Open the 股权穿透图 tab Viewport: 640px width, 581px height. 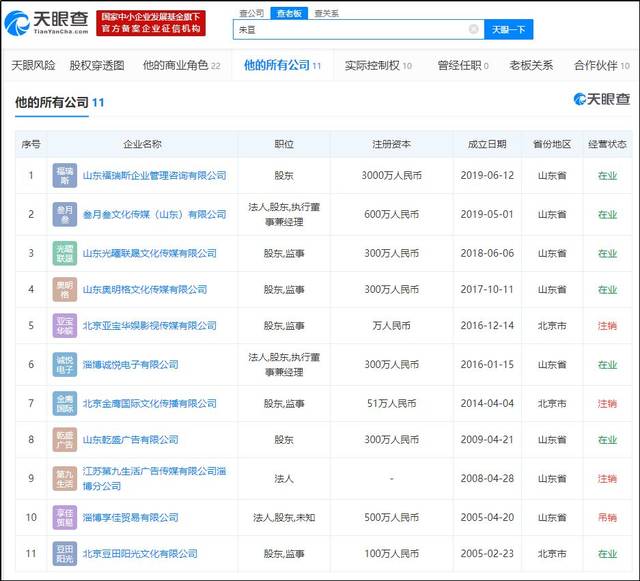[97, 66]
